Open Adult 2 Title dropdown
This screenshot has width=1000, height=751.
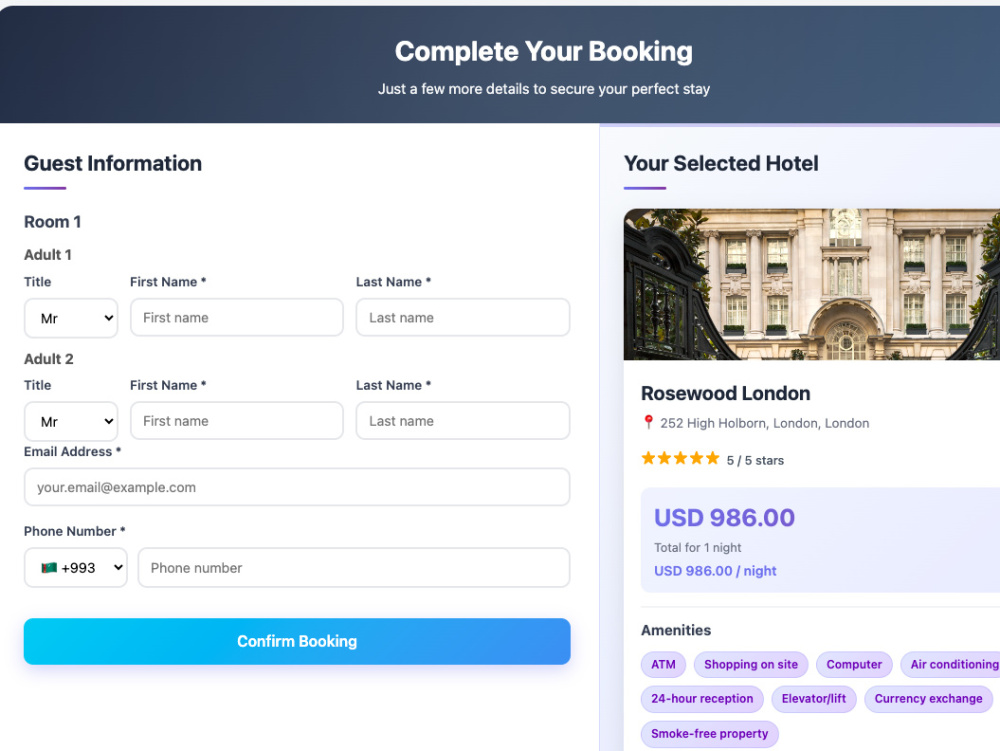click(x=71, y=421)
